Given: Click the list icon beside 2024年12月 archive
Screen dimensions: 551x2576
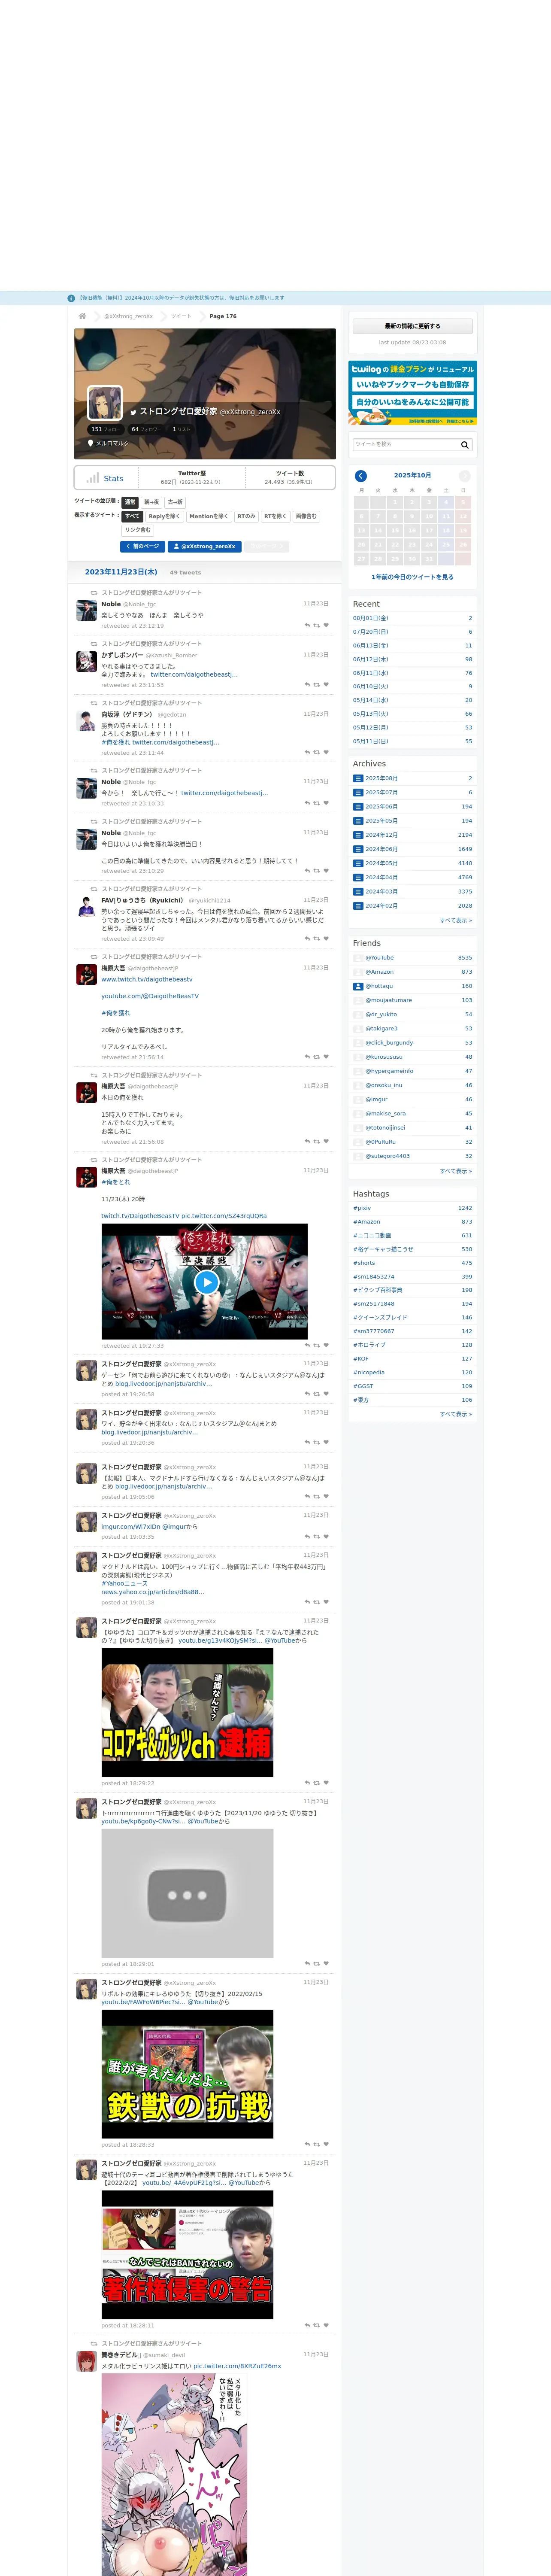Looking at the screenshot, I should click(358, 835).
